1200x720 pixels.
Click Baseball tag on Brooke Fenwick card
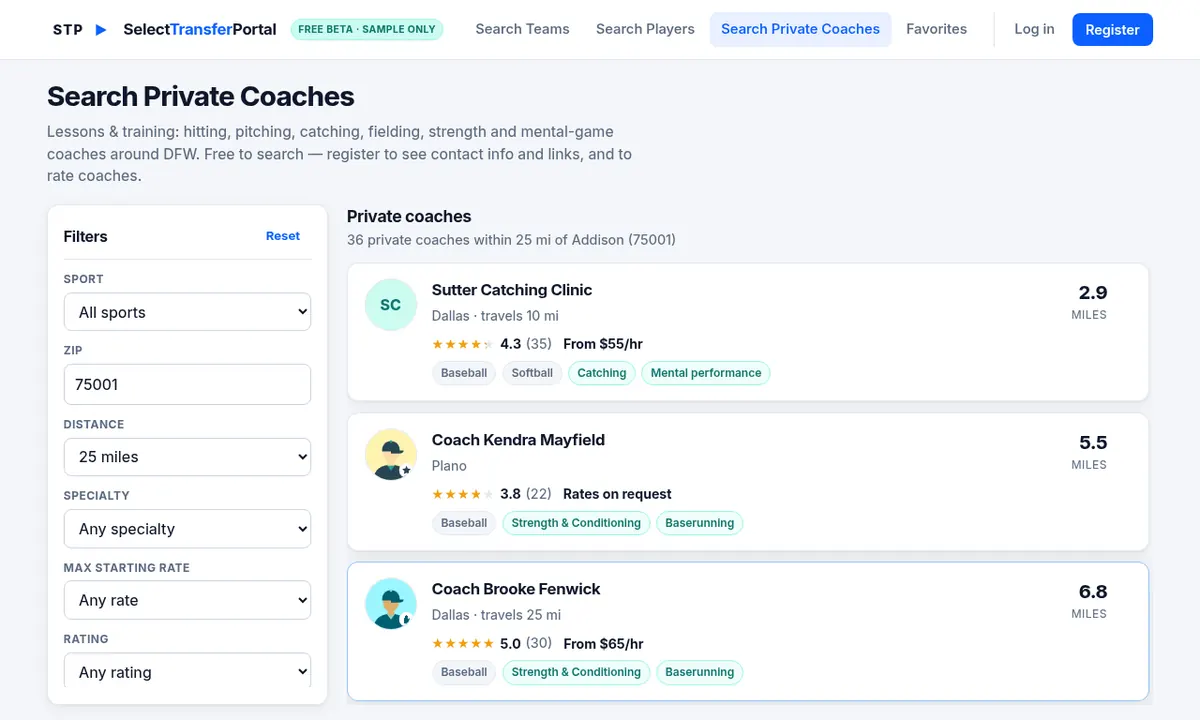(464, 672)
